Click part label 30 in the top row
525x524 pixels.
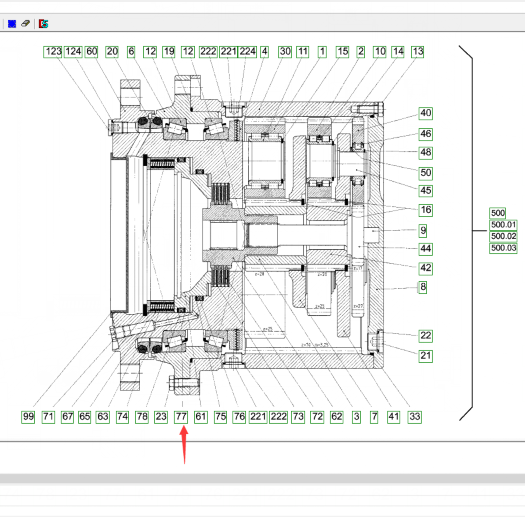pos(285,52)
